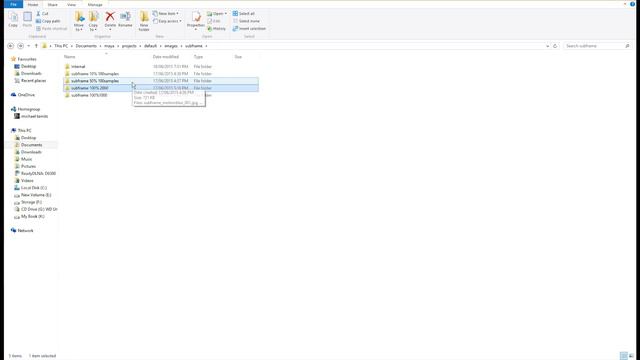Click the Rename icon
Screen dimensions: 640x360
coord(125,20)
